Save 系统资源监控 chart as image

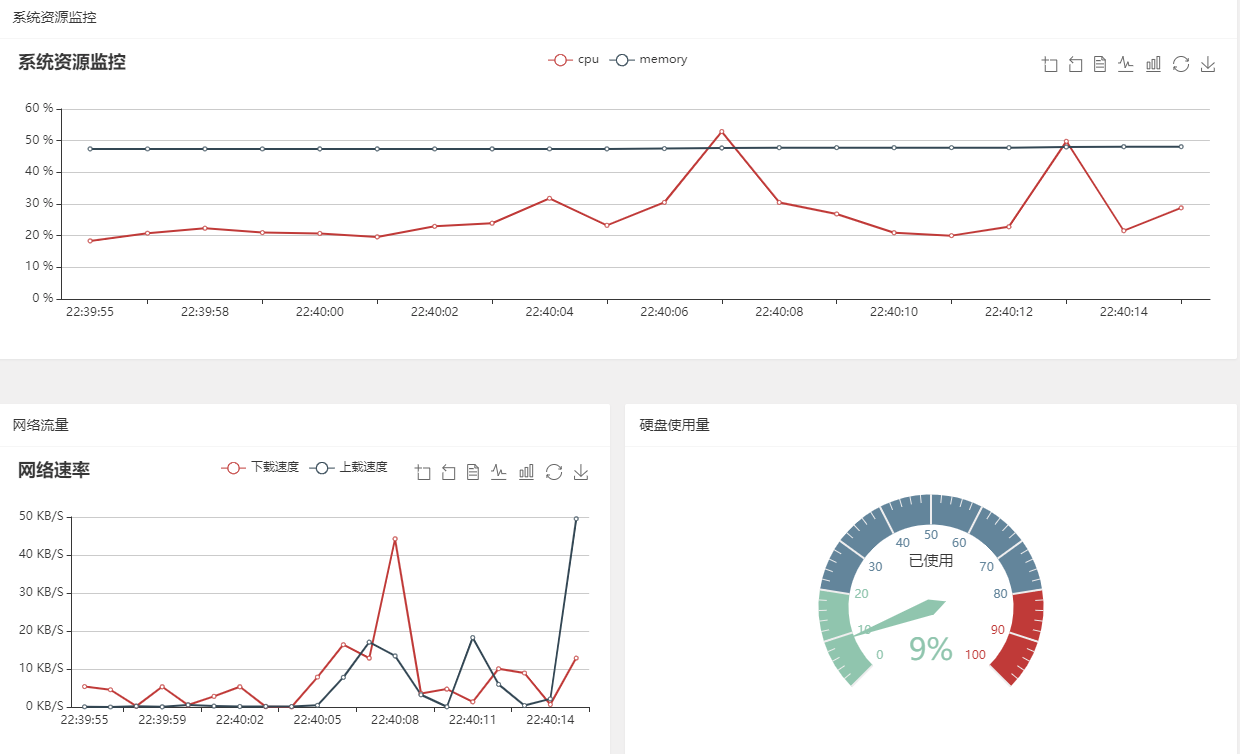coord(1207,64)
